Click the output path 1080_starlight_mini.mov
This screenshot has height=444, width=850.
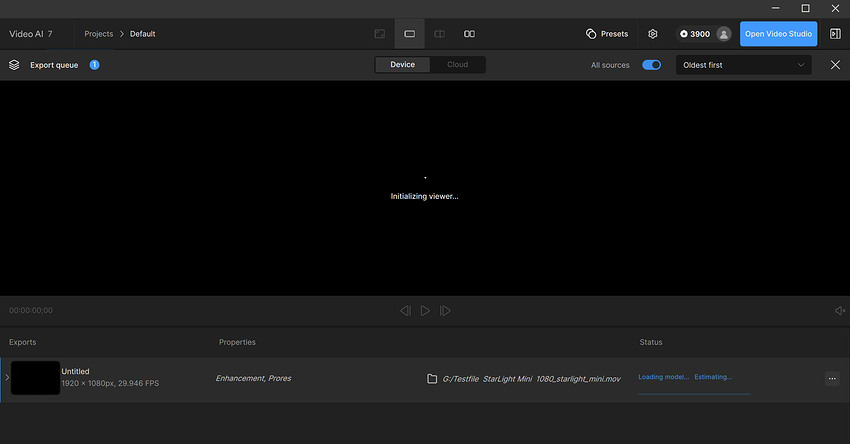[x=531, y=378]
